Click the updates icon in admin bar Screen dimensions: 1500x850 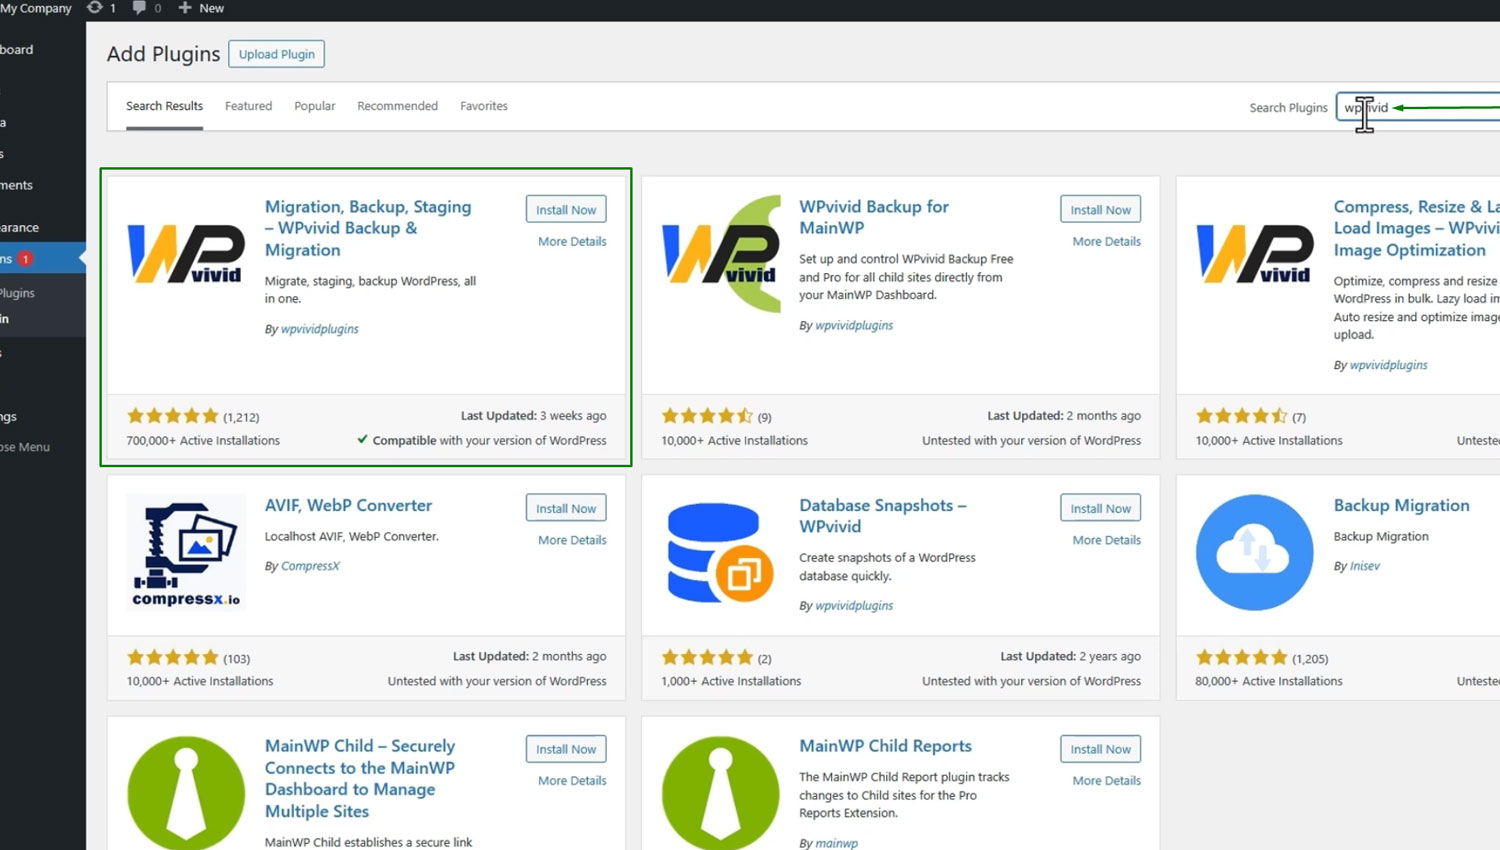(95, 8)
